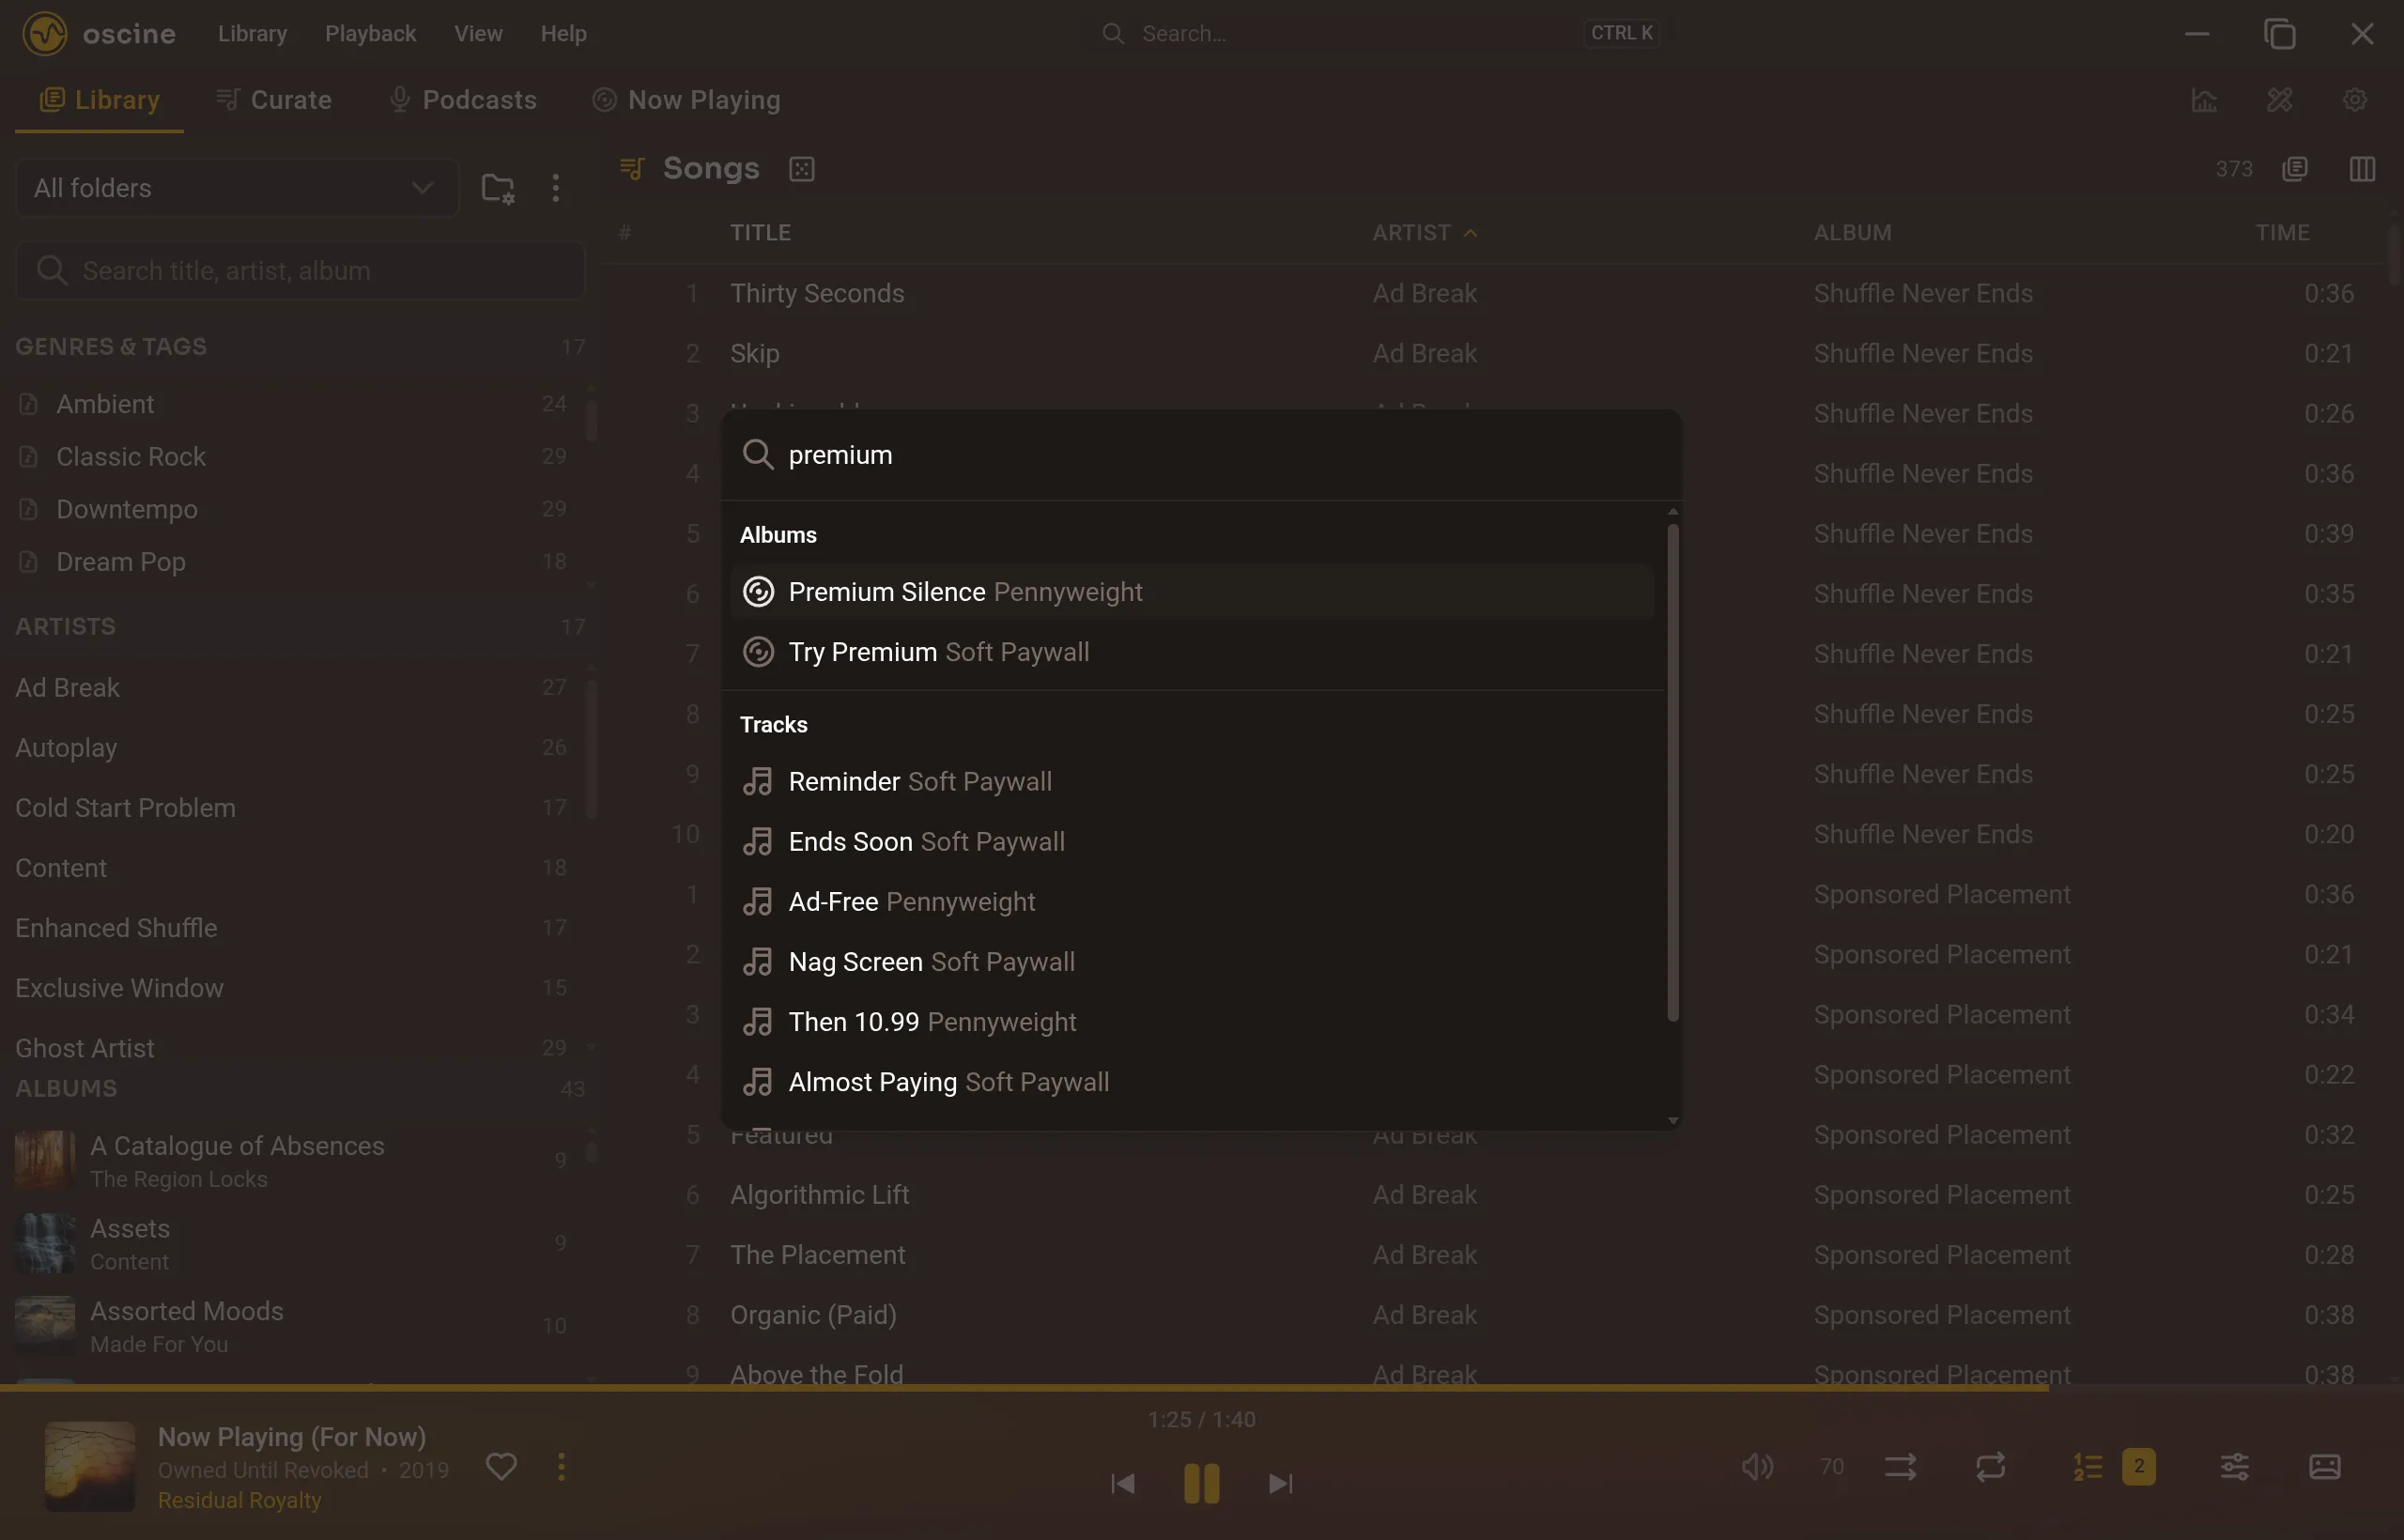The width and height of the screenshot is (2404, 1540).
Task: Toggle repeat mode in player bar
Action: pos(1990,1467)
